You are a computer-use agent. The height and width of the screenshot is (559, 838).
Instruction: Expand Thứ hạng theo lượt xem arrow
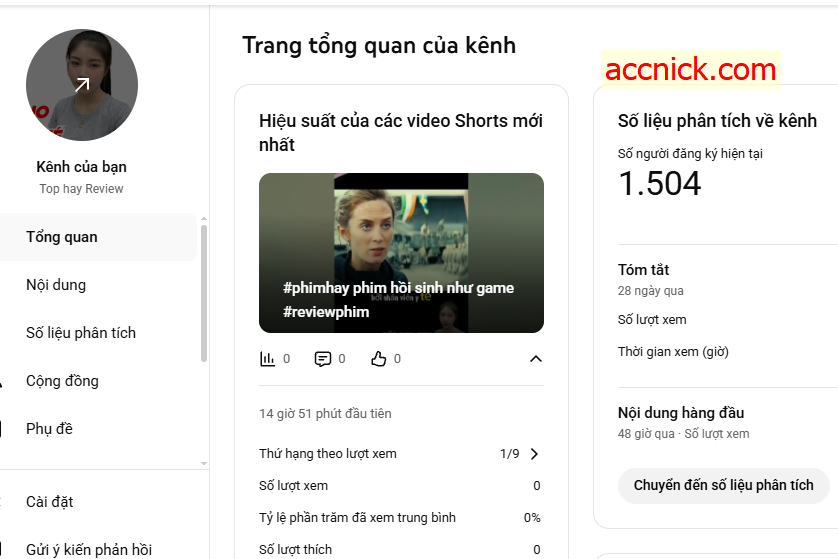[534, 454]
